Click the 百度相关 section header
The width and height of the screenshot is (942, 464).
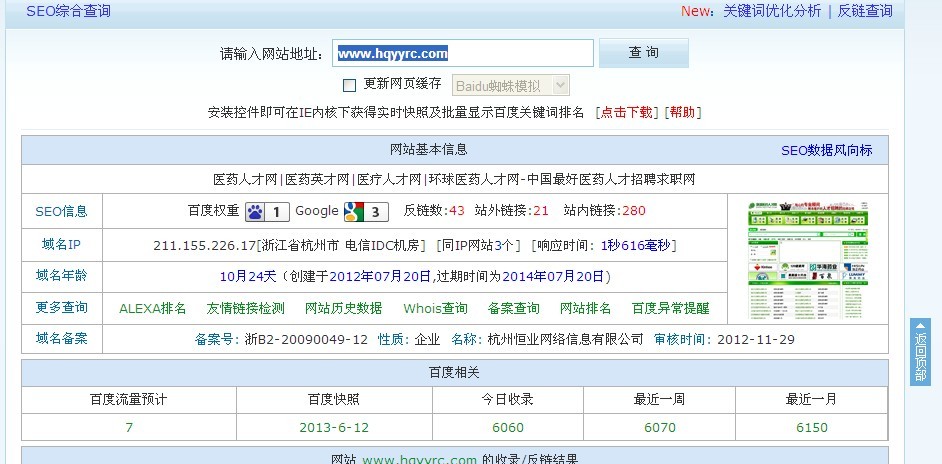(454, 373)
